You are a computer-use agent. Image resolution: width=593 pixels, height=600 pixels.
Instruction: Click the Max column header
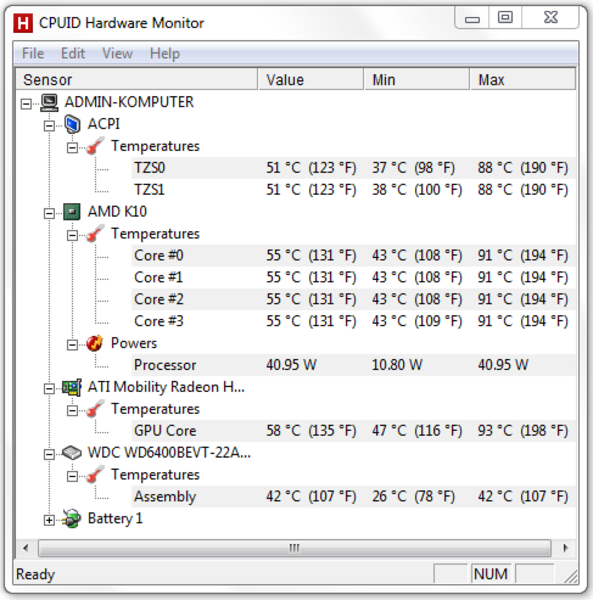[x=523, y=80]
